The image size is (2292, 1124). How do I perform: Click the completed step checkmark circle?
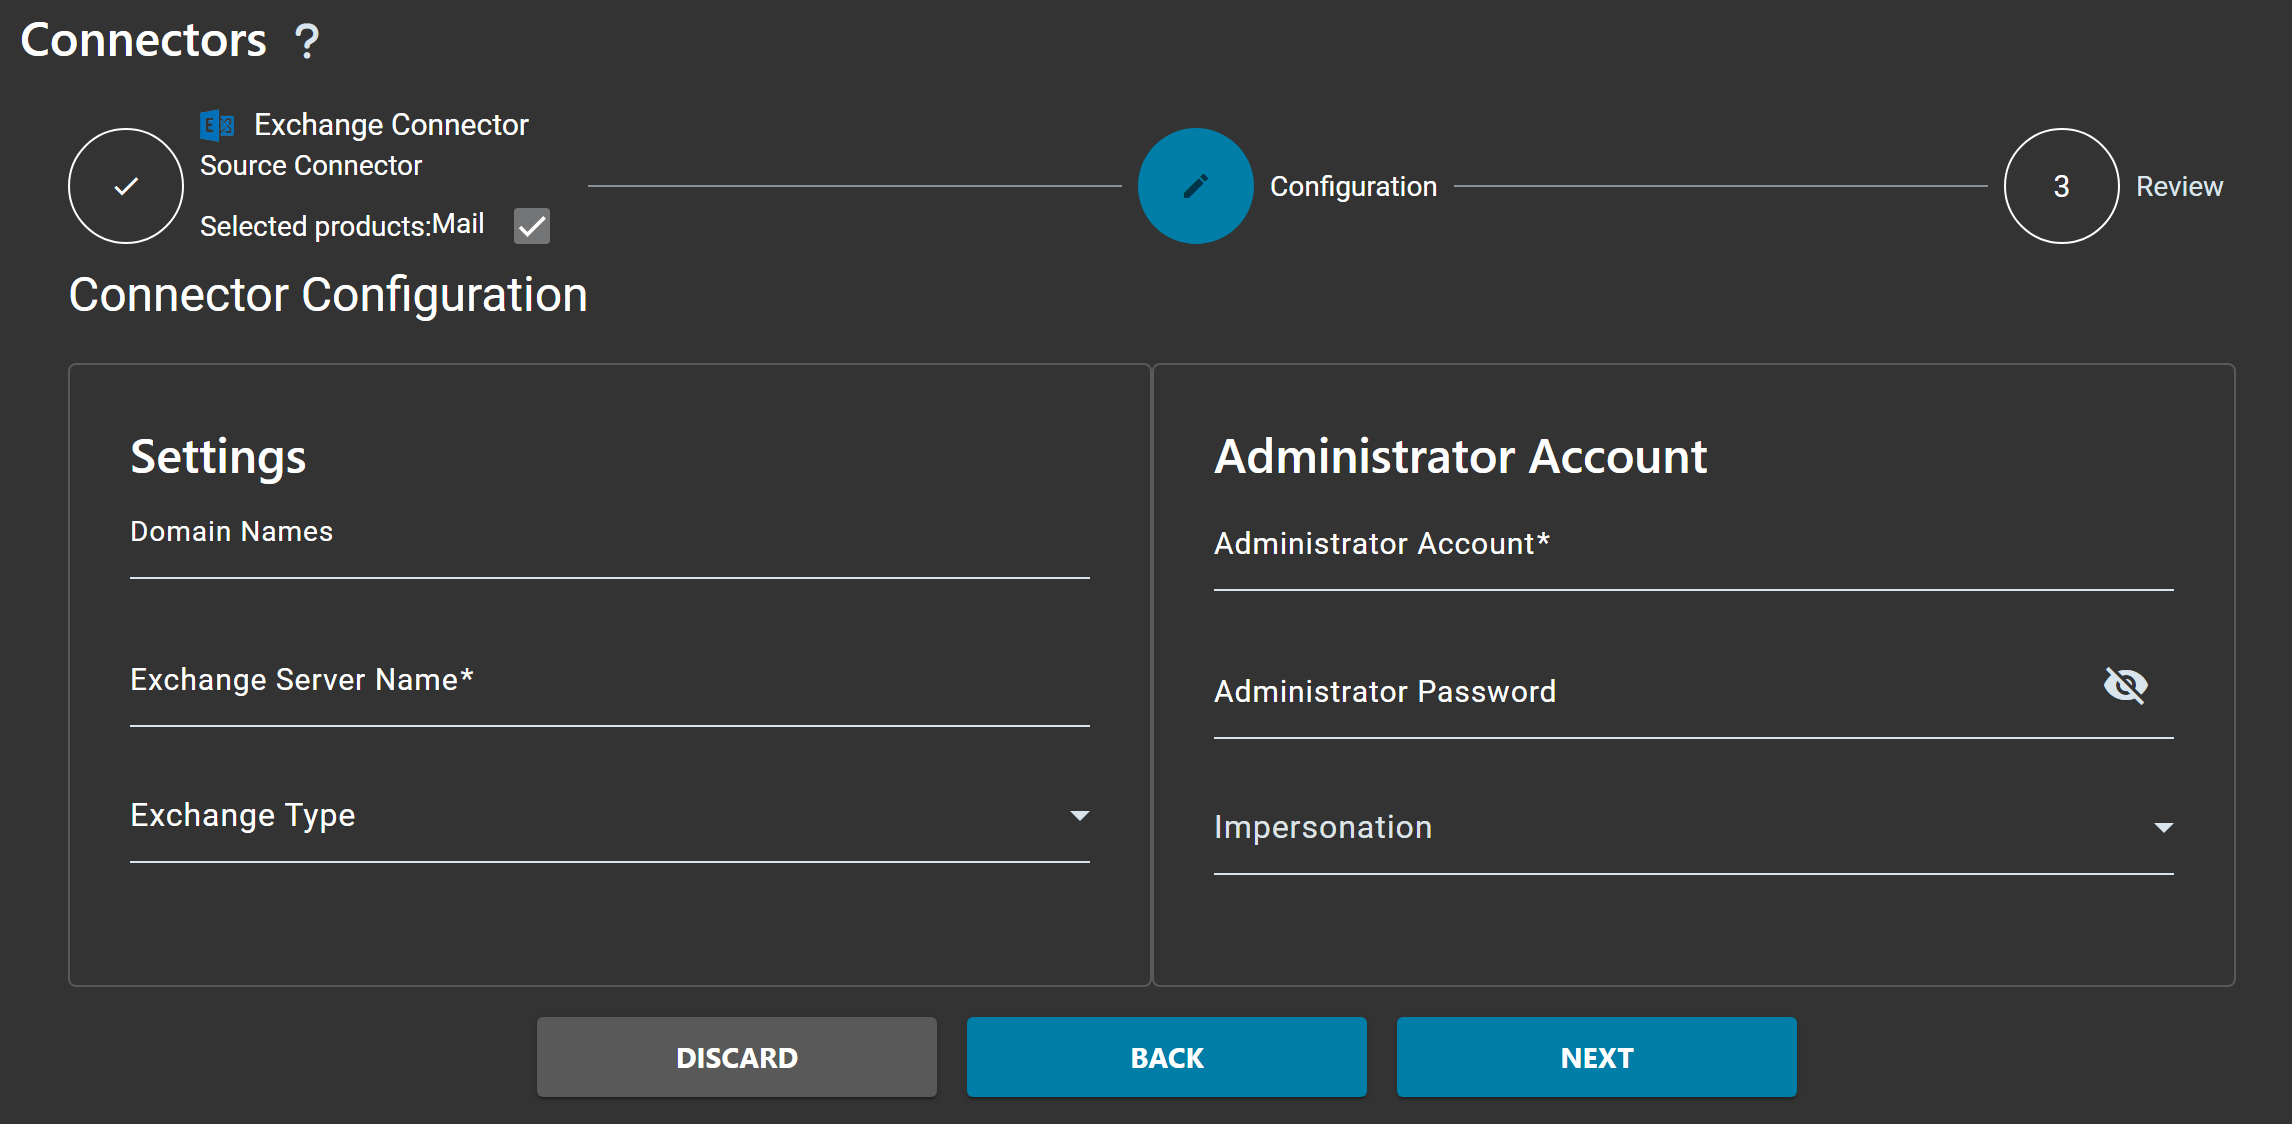(126, 186)
